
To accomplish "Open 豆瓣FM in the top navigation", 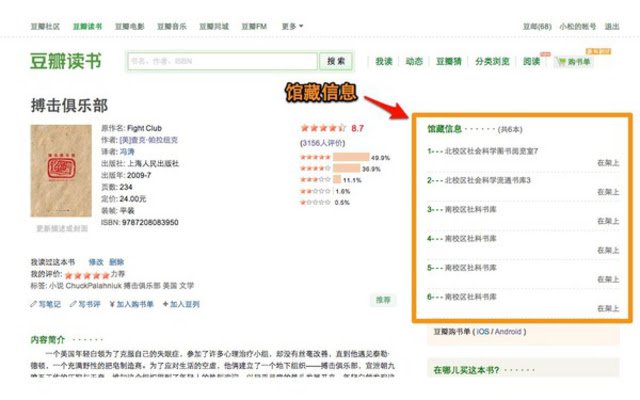I will [x=254, y=27].
